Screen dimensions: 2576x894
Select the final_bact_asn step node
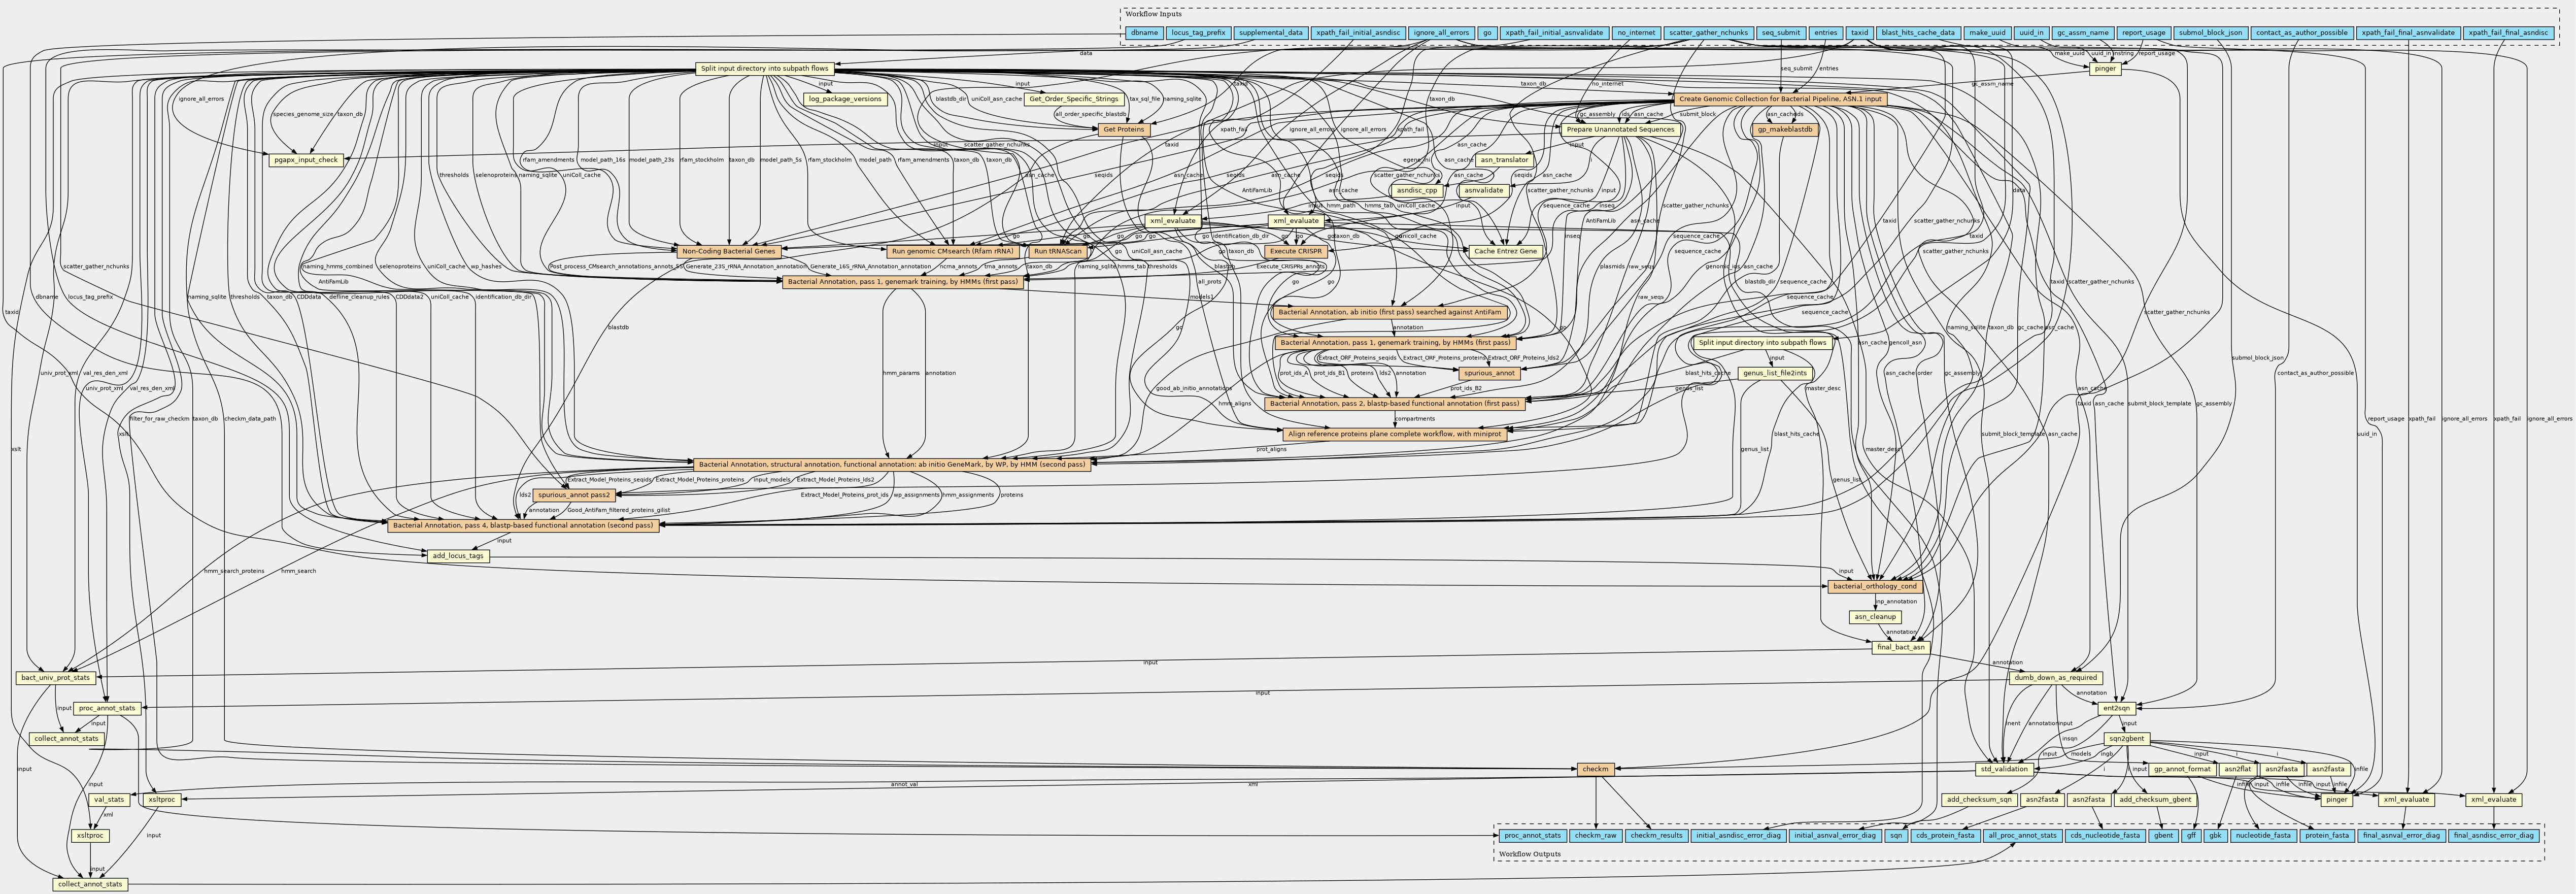click(x=1900, y=647)
